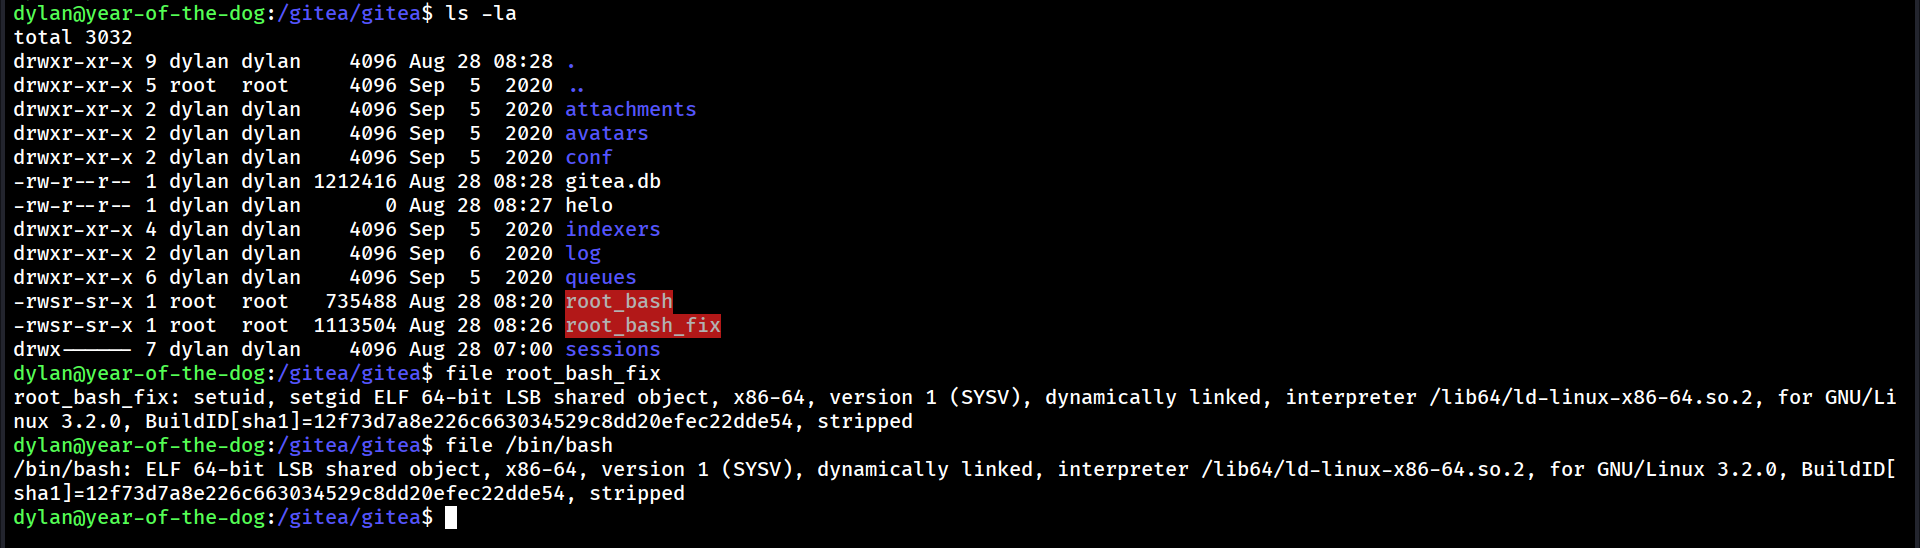The image size is (1920, 548).
Task: Click the attachments directory name
Action: point(630,109)
